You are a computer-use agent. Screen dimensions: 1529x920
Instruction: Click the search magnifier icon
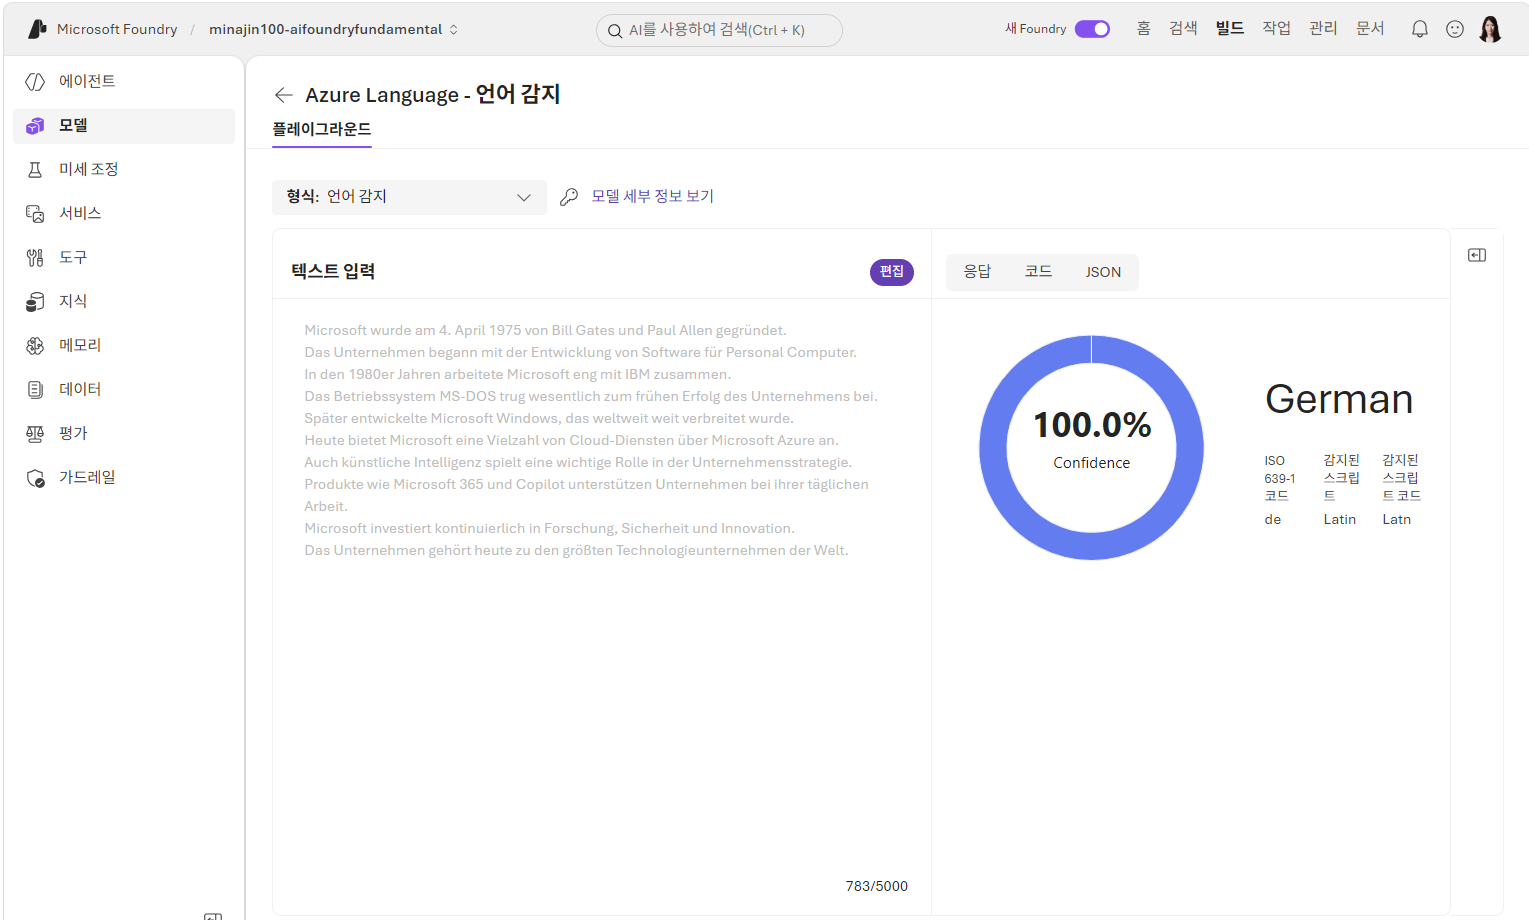coord(615,31)
